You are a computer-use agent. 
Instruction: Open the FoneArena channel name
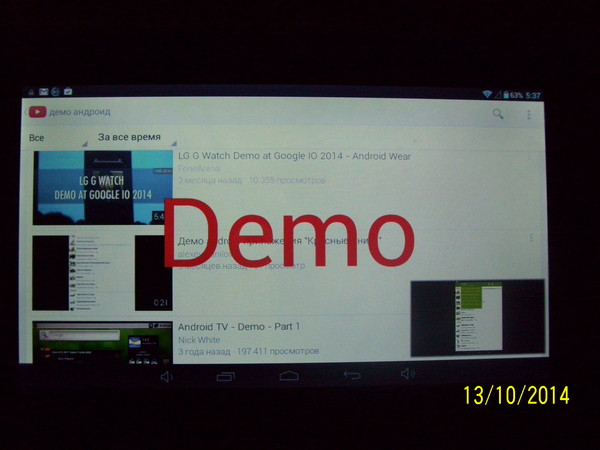point(199,168)
